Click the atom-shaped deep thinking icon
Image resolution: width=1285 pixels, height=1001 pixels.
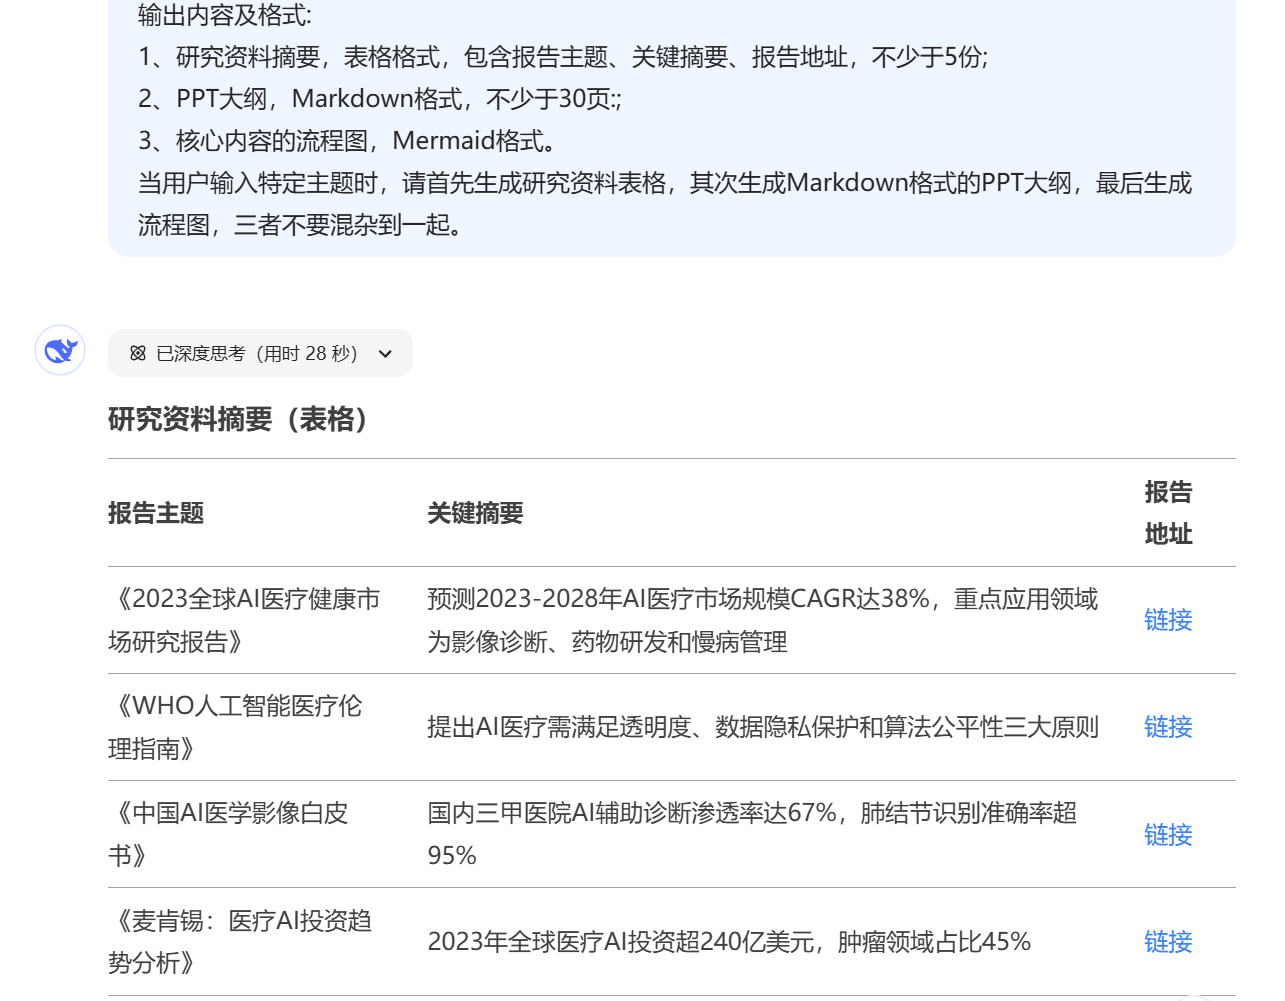point(138,353)
